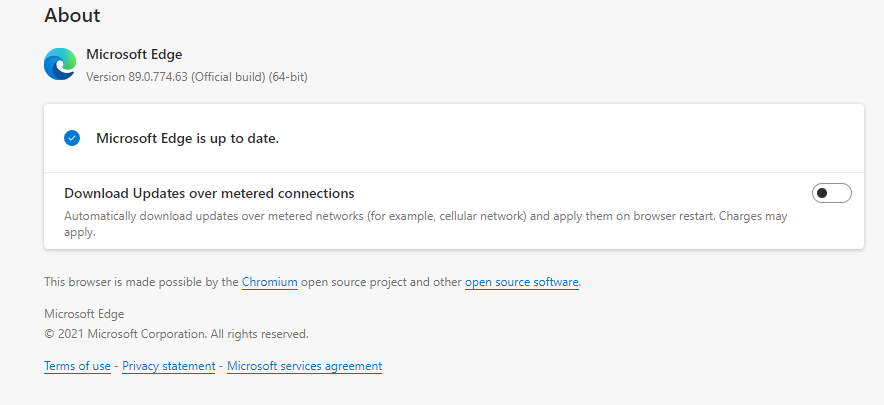
Task: Open the Microsoft services agreement link
Action: click(x=304, y=366)
